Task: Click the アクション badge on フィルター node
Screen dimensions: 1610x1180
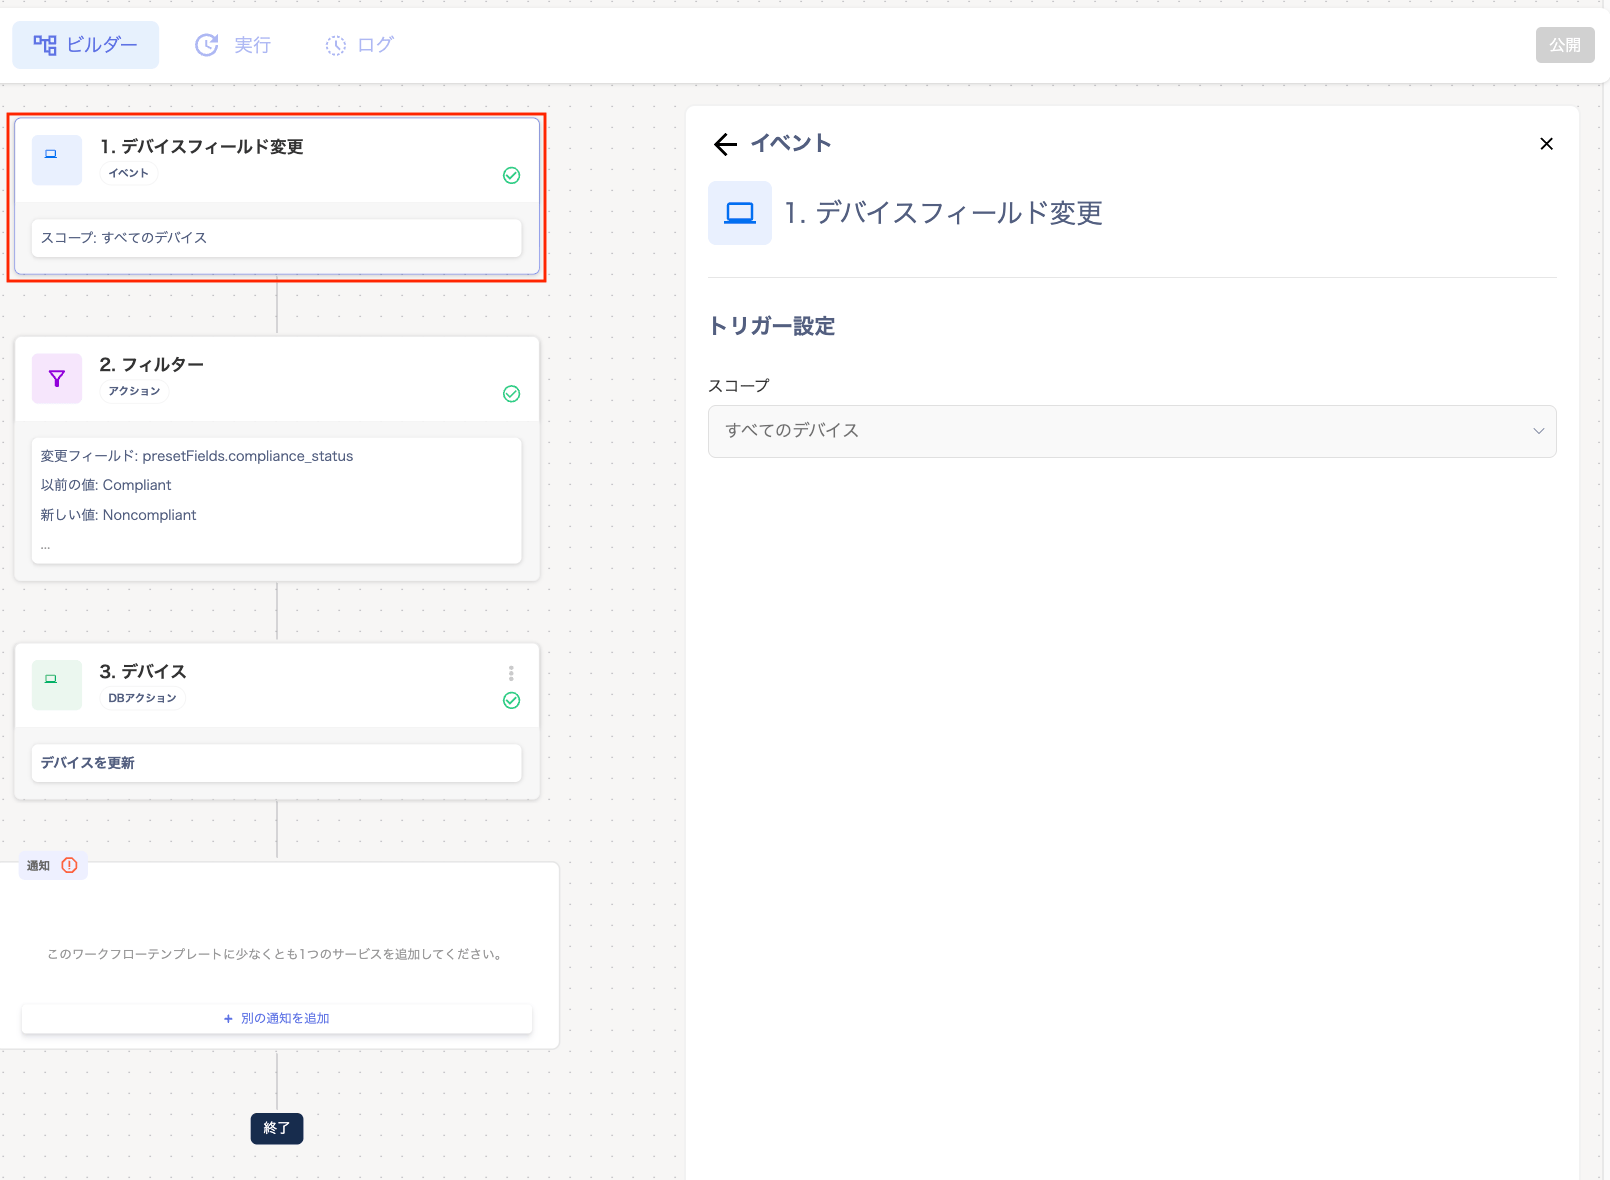Action: coord(134,391)
